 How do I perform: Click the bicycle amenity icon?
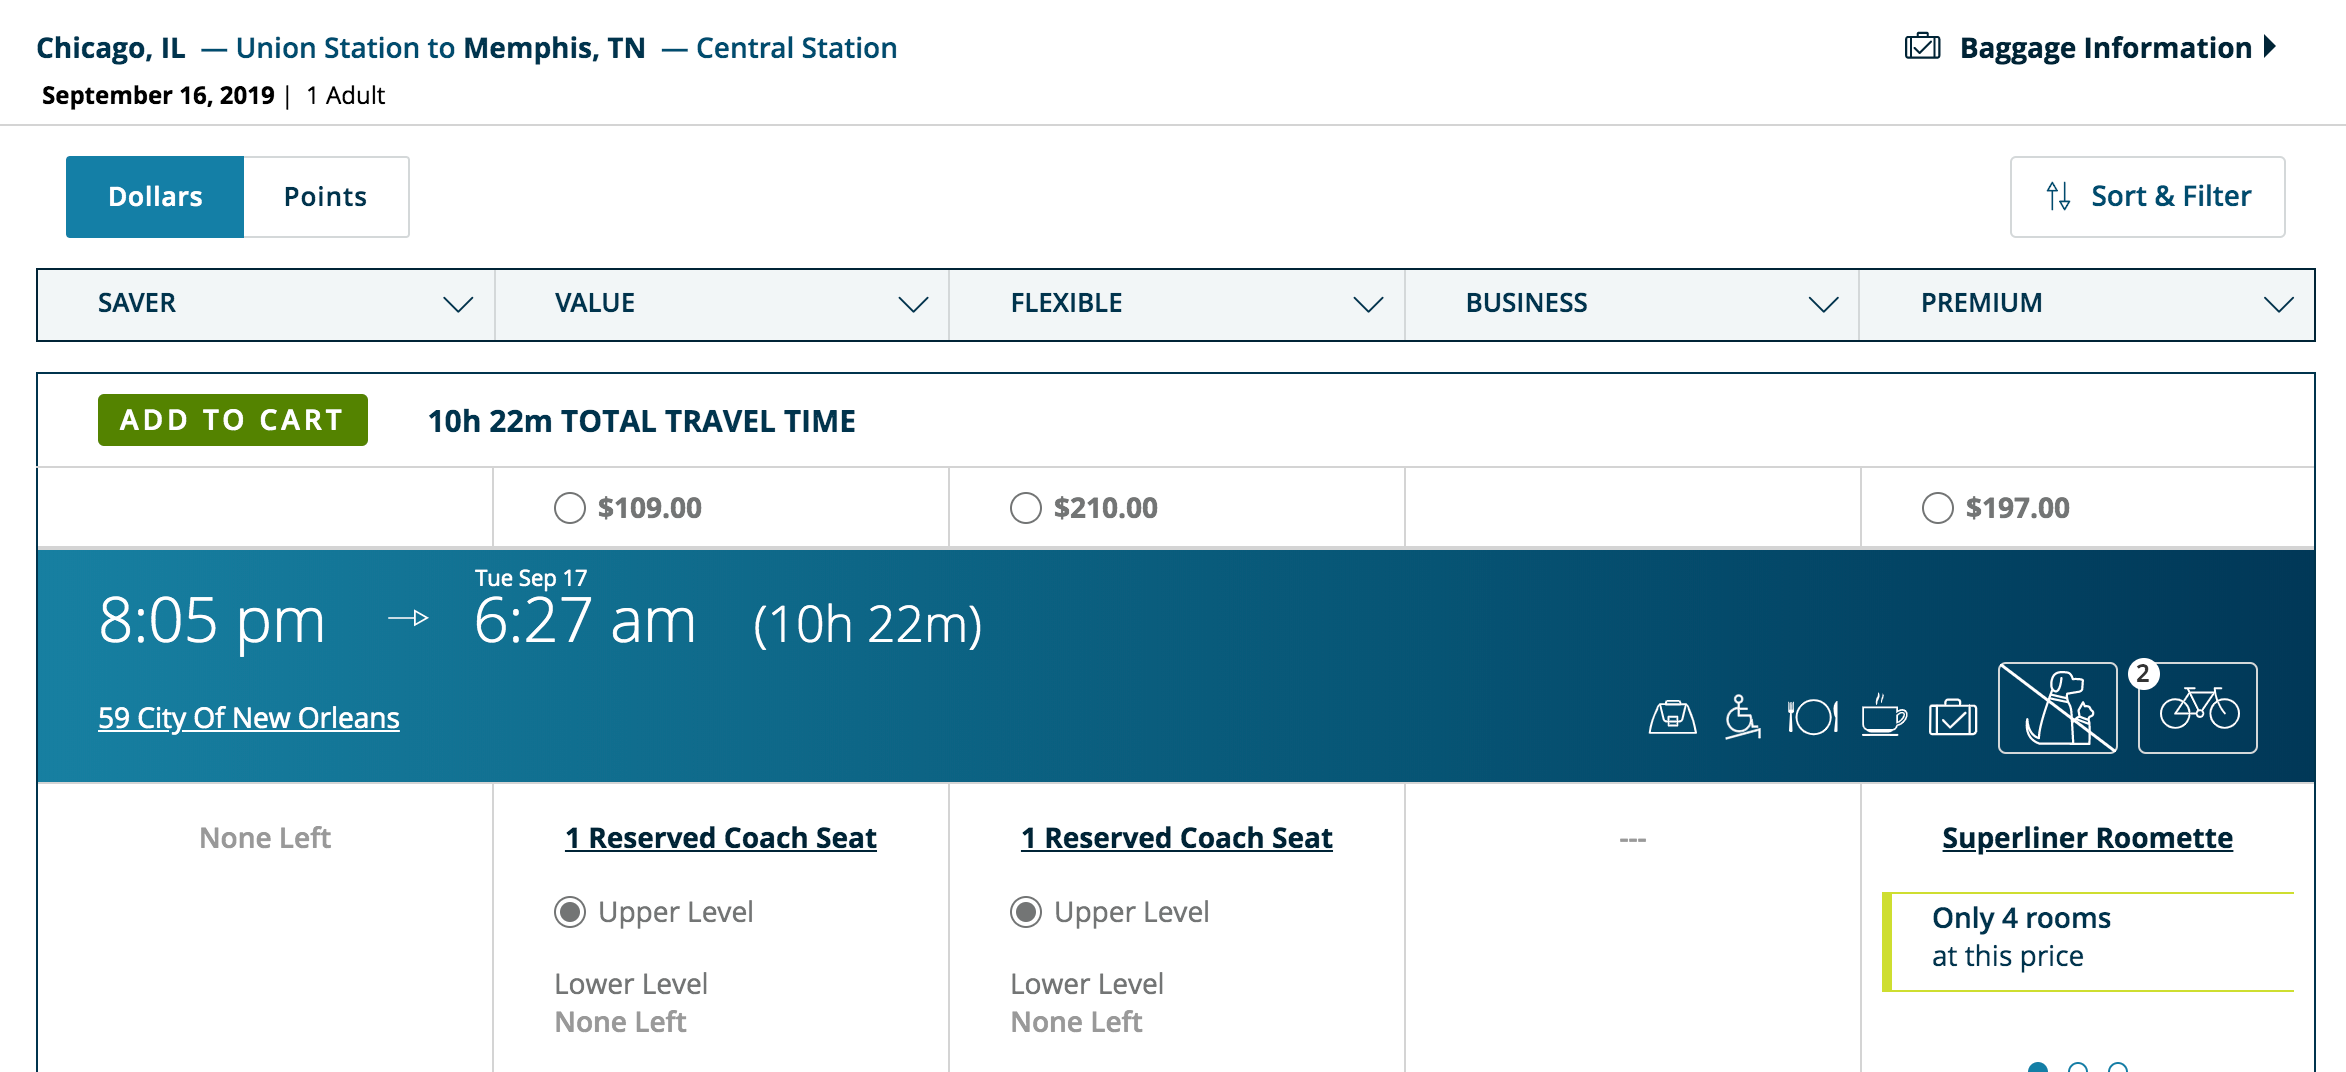pyautogui.click(x=2198, y=708)
